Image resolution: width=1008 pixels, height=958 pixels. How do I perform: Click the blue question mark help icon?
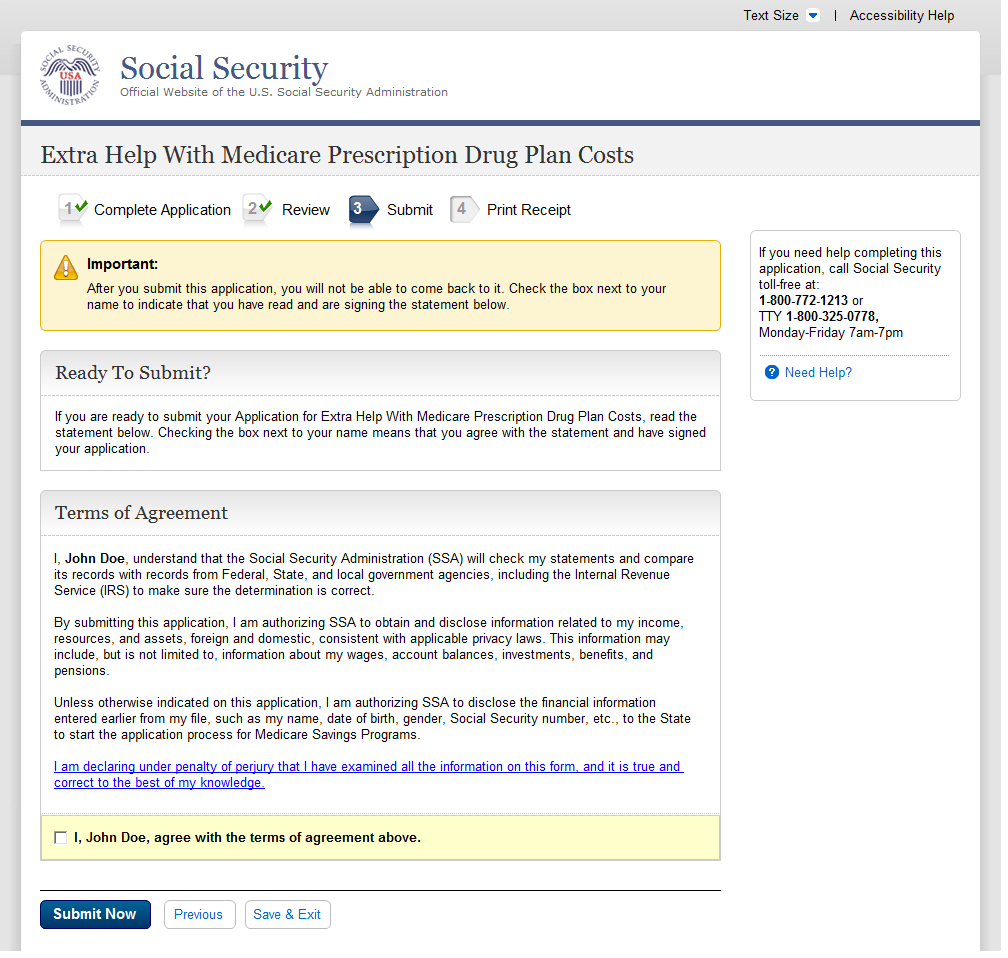[x=771, y=372]
